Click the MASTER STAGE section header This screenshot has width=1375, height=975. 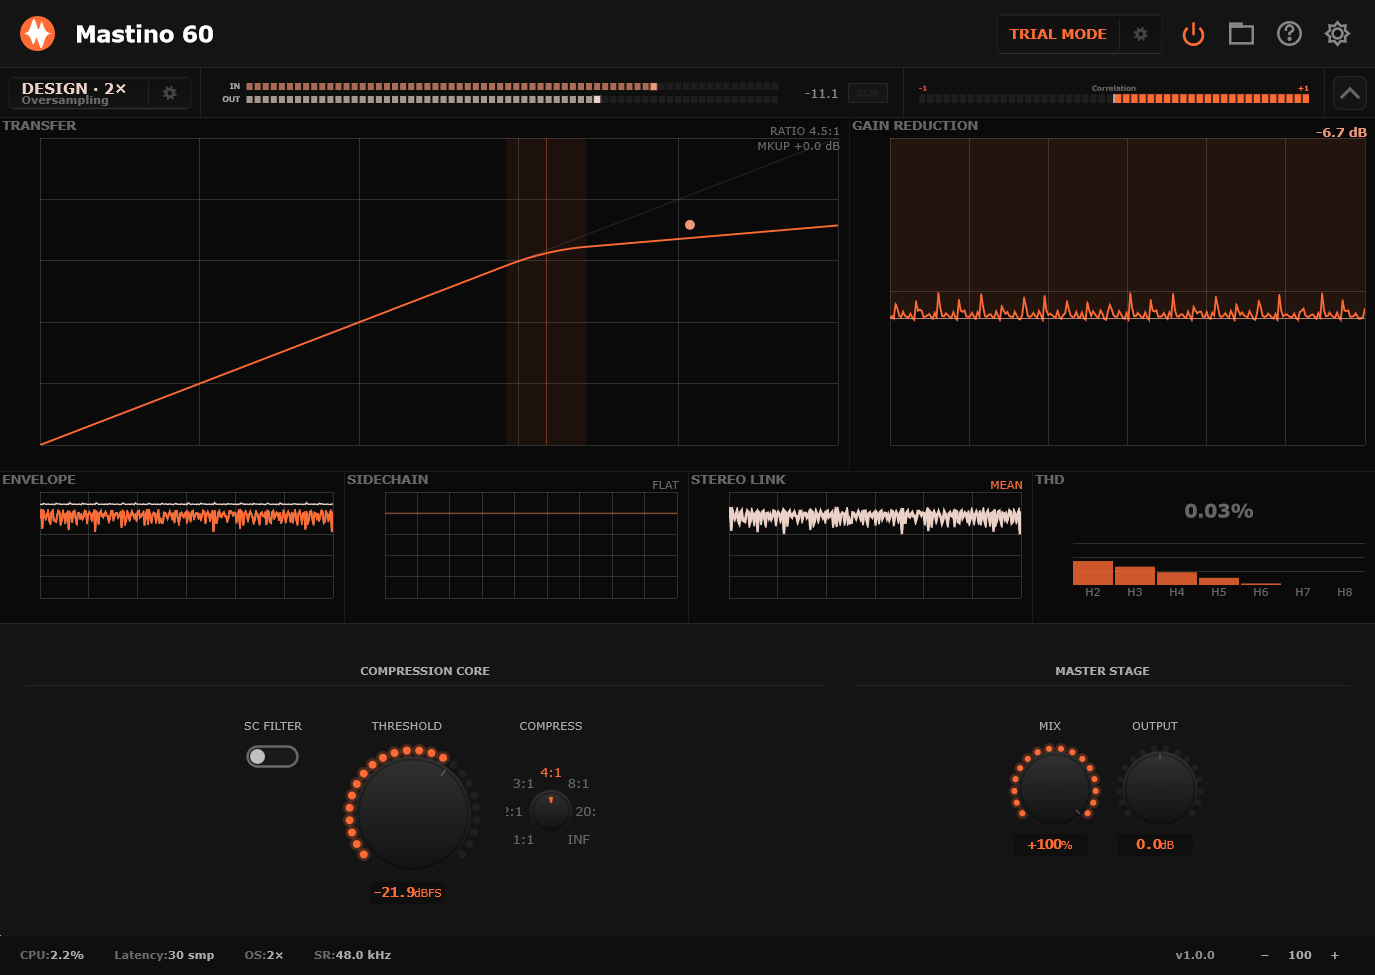(1102, 671)
